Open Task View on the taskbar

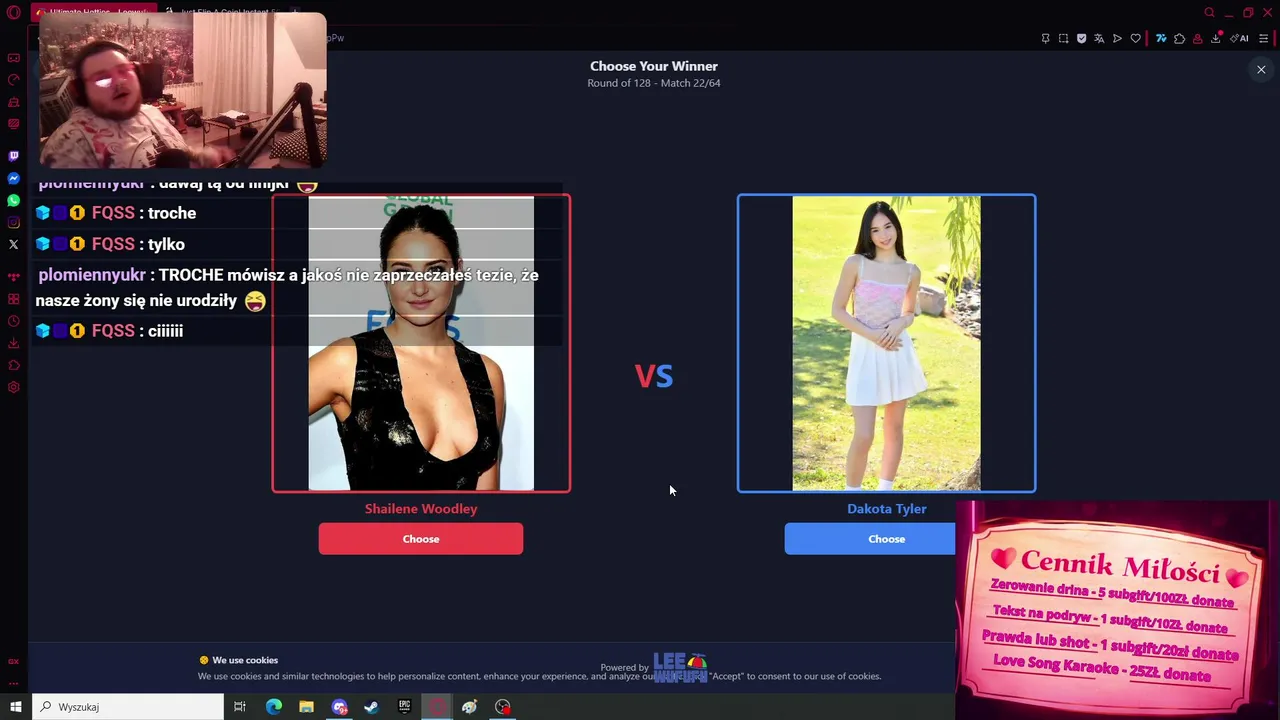(x=240, y=707)
